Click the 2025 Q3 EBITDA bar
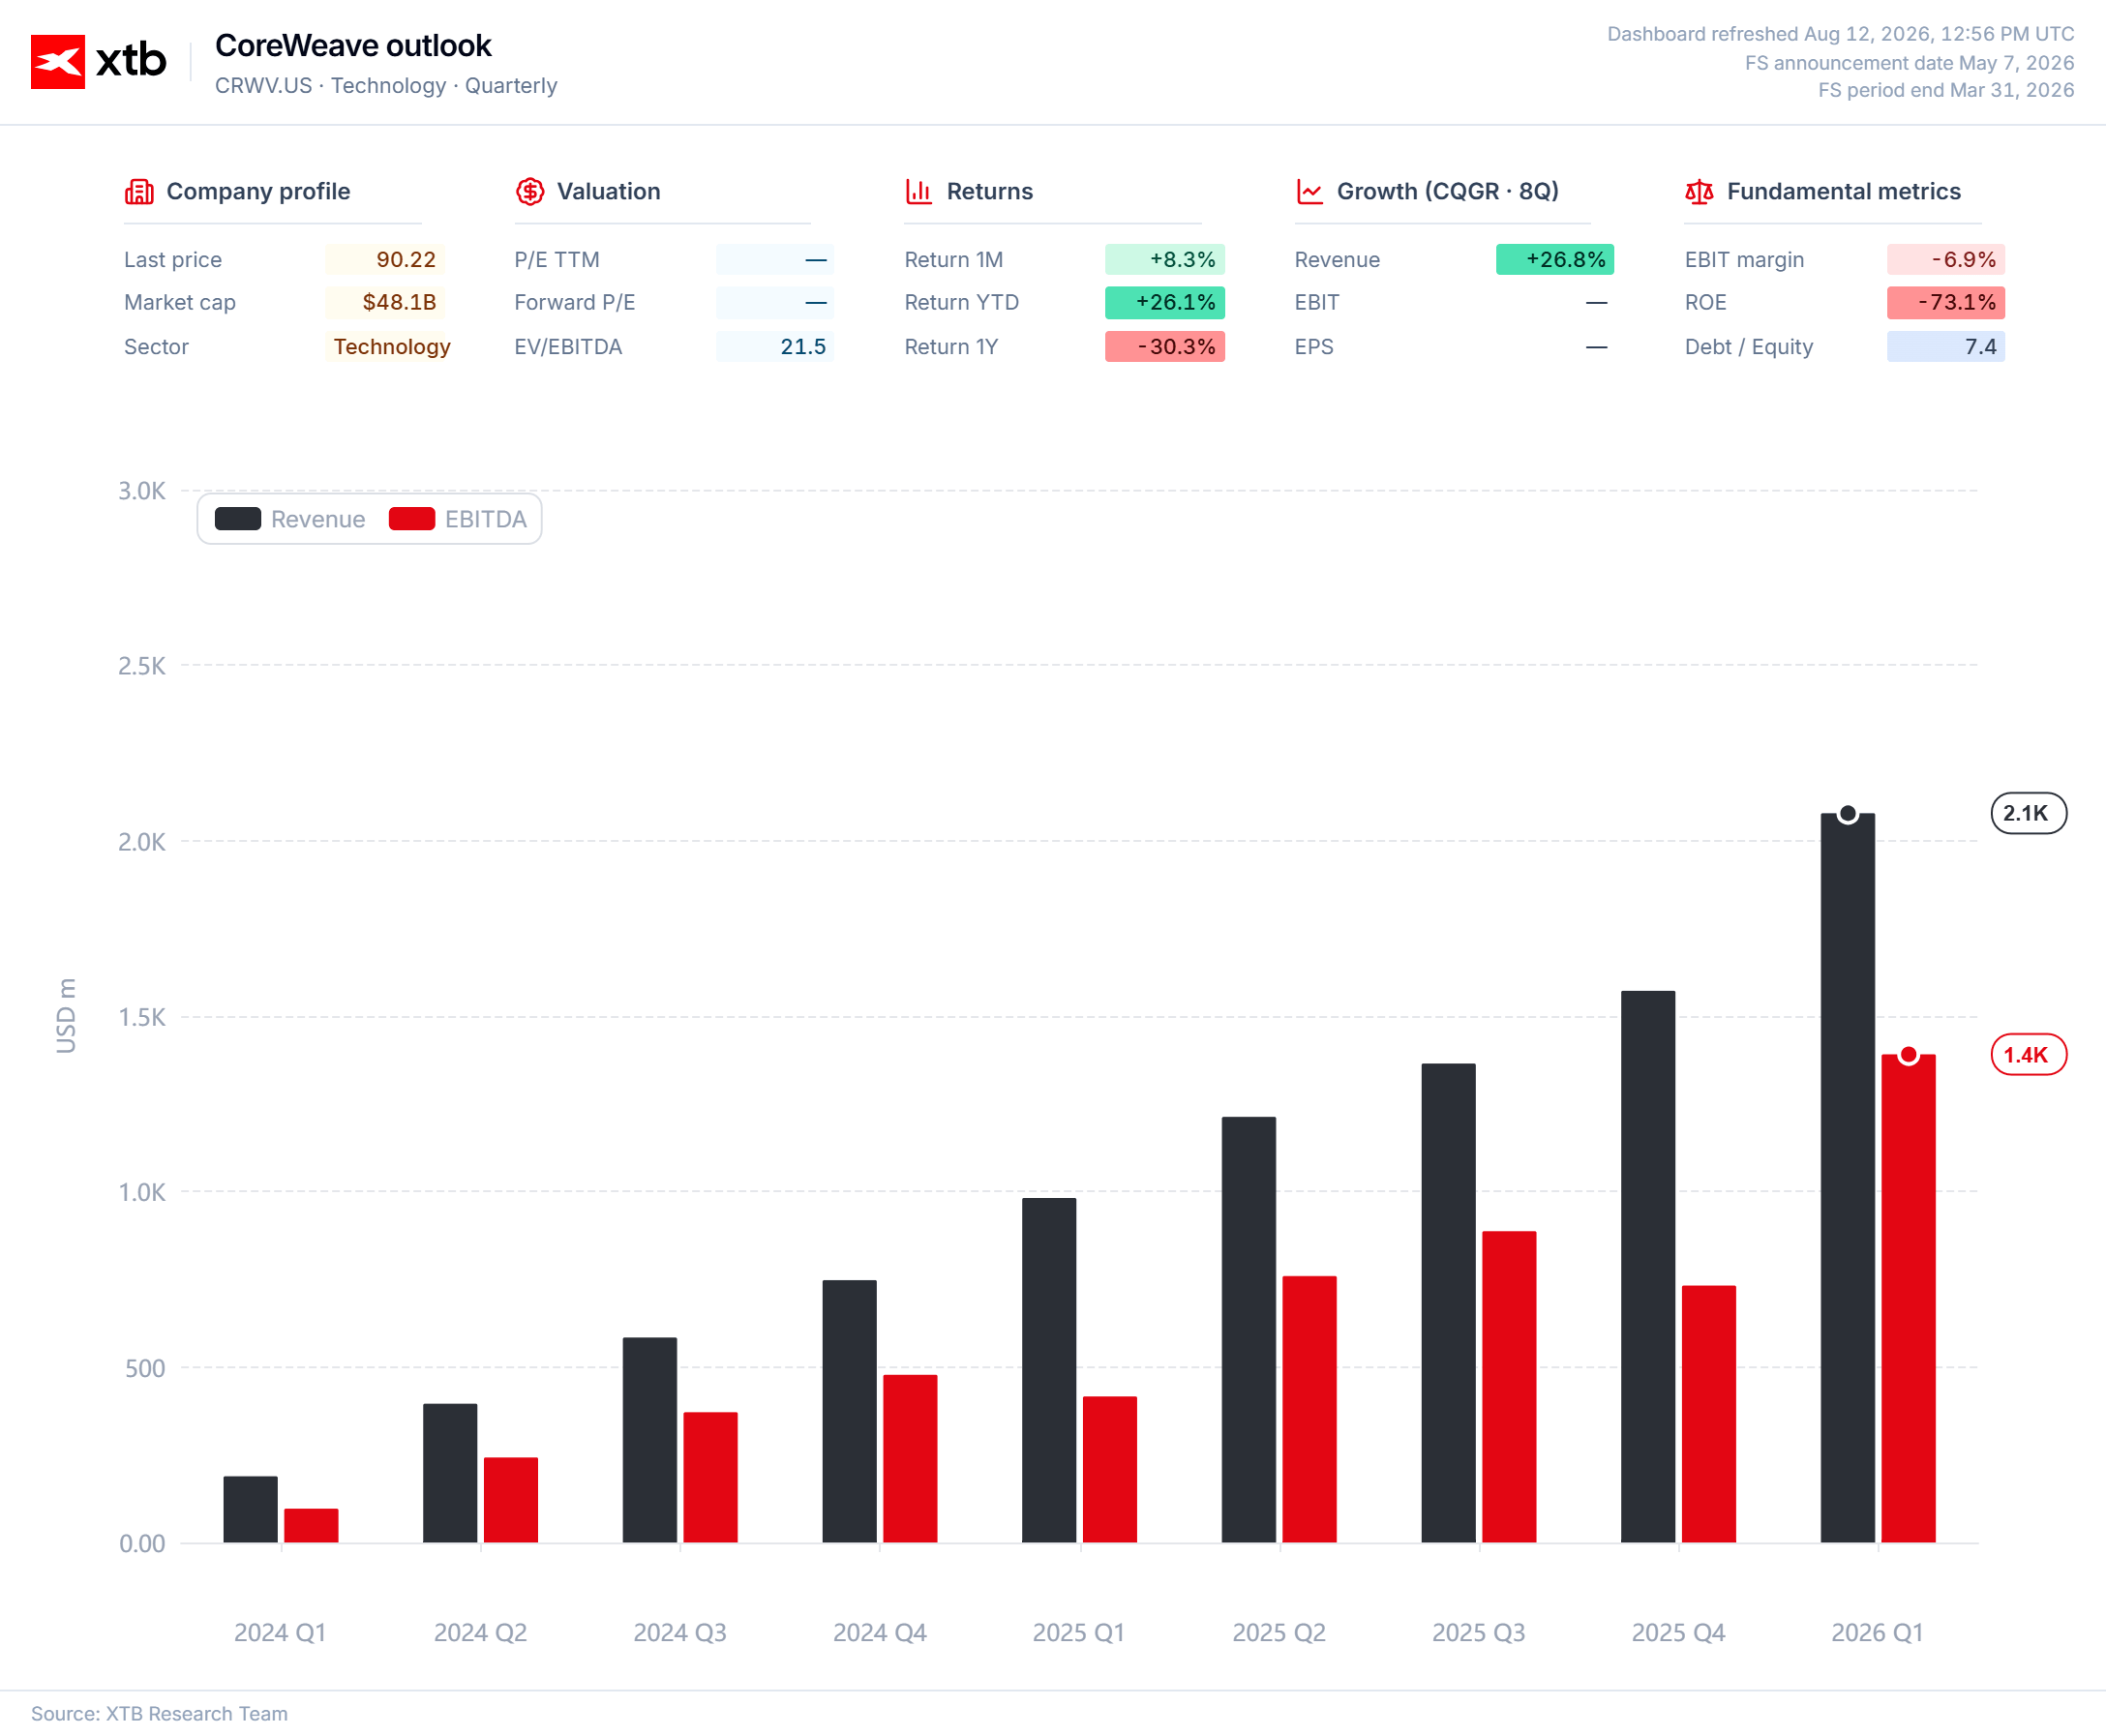Image resolution: width=2106 pixels, height=1736 pixels. pos(1509,1387)
